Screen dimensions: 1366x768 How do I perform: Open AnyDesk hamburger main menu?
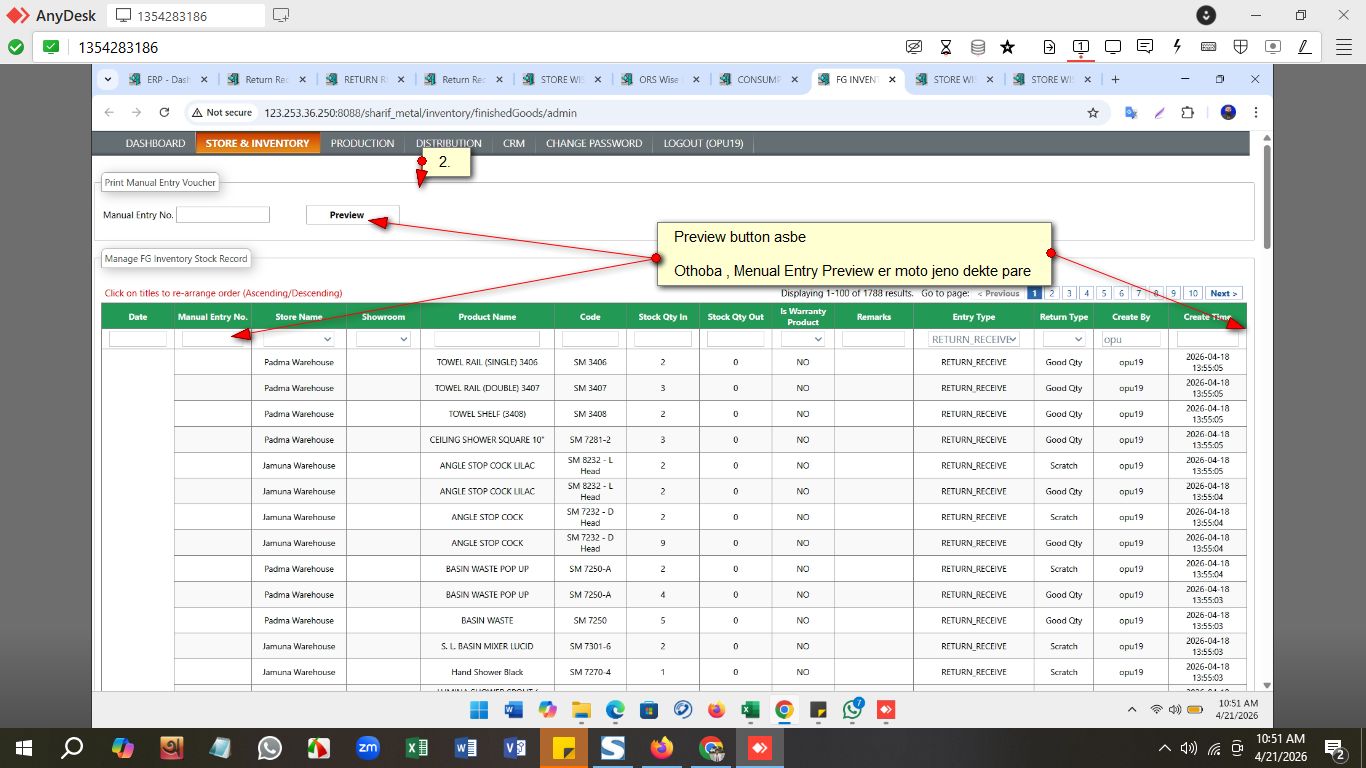click(x=1344, y=47)
